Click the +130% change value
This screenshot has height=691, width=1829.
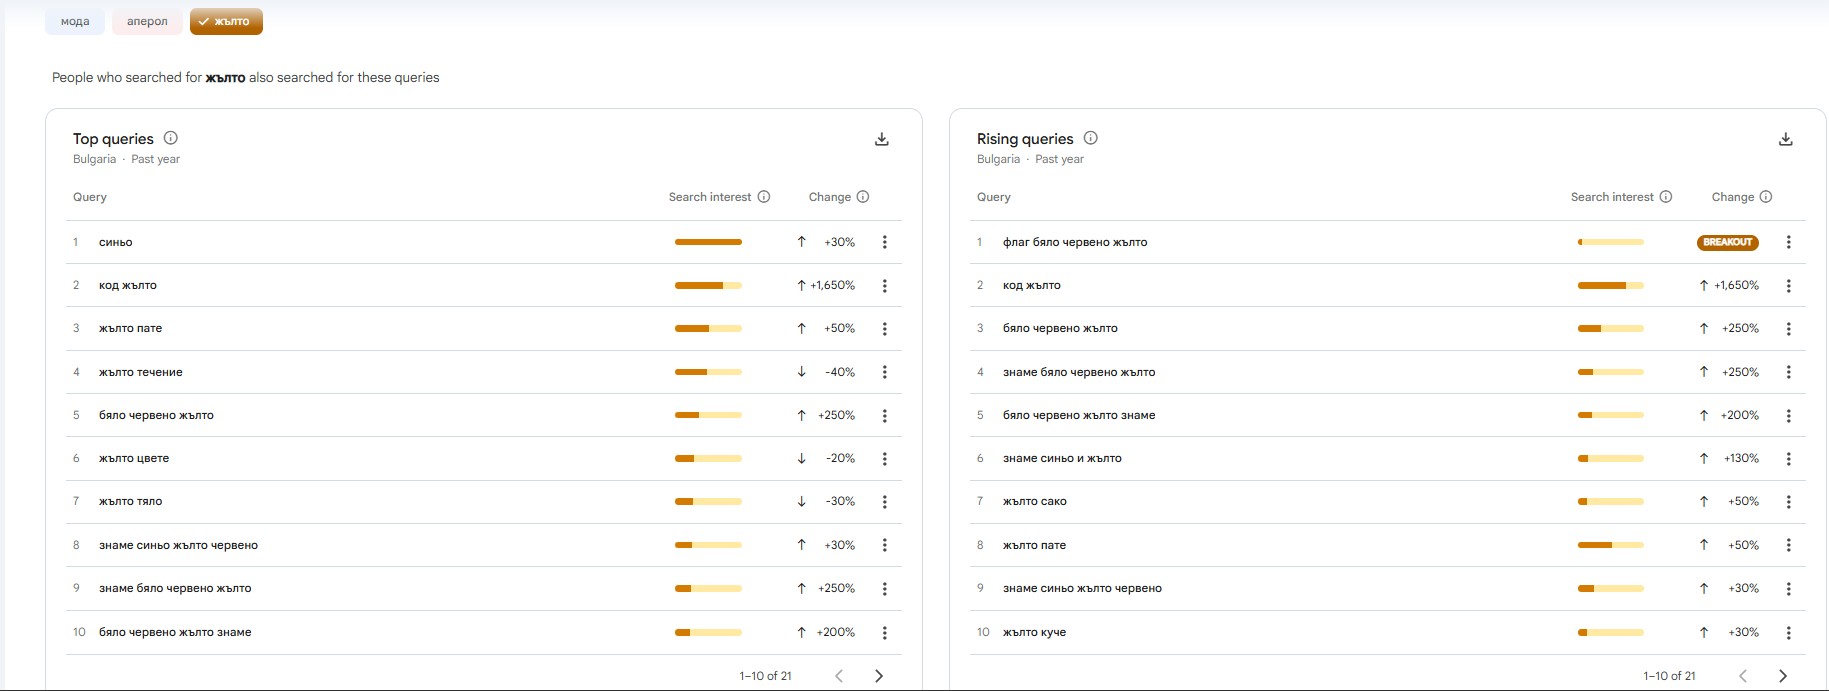click(x=1741, y=459)
